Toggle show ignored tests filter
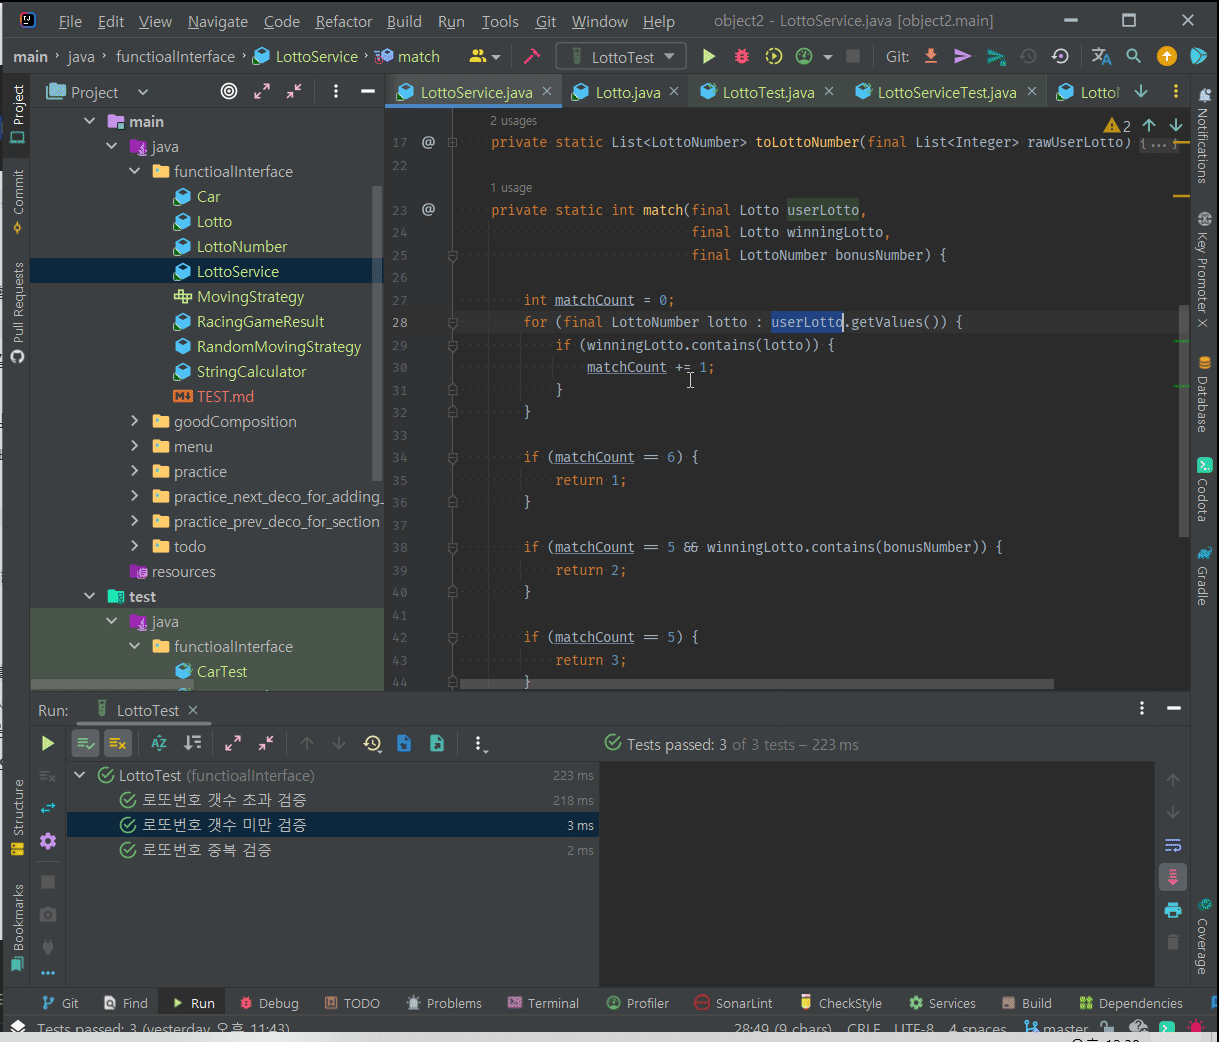The height and width of the screenshot is (1042, 1219). tap(117, 743)
